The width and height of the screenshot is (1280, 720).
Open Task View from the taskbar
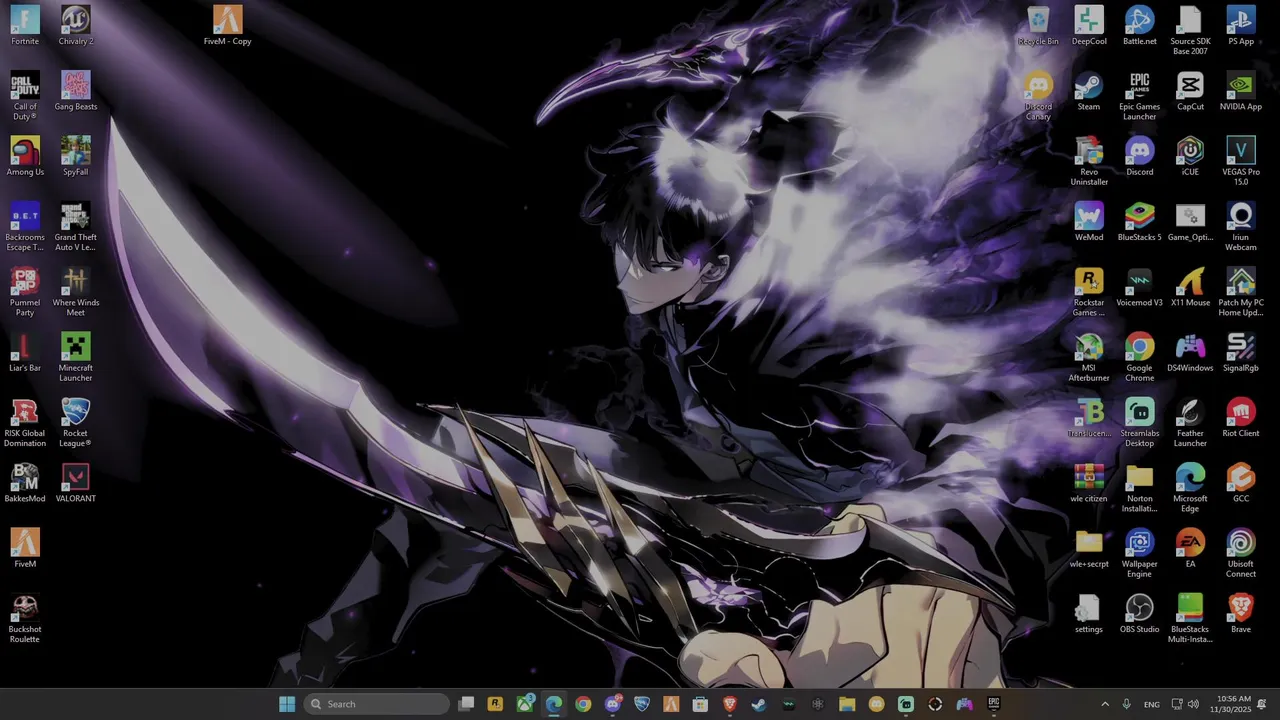(466, 704)
